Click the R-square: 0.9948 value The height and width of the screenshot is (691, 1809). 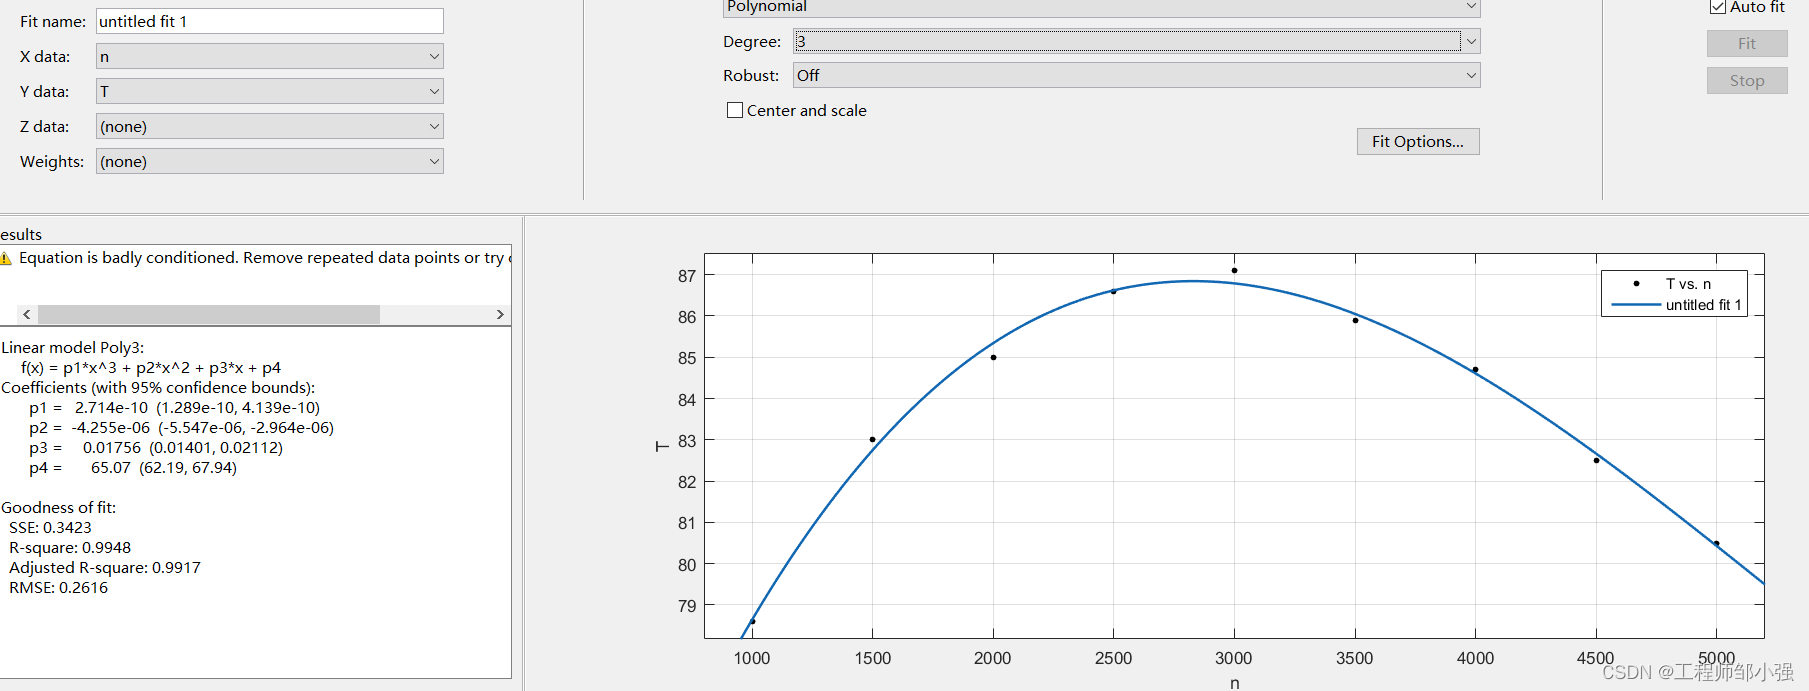(70, 548)
